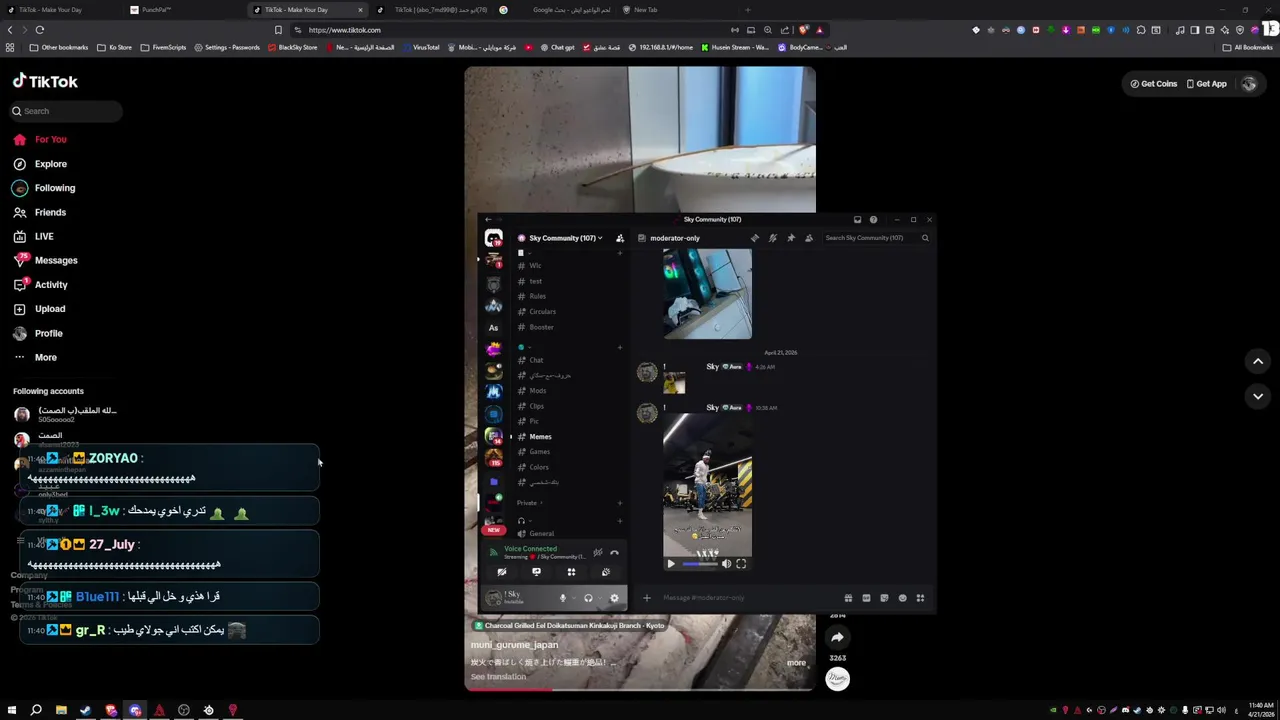1280x720 pixels.
Task: Disconnect from Discord voice call
Action: 614,552
